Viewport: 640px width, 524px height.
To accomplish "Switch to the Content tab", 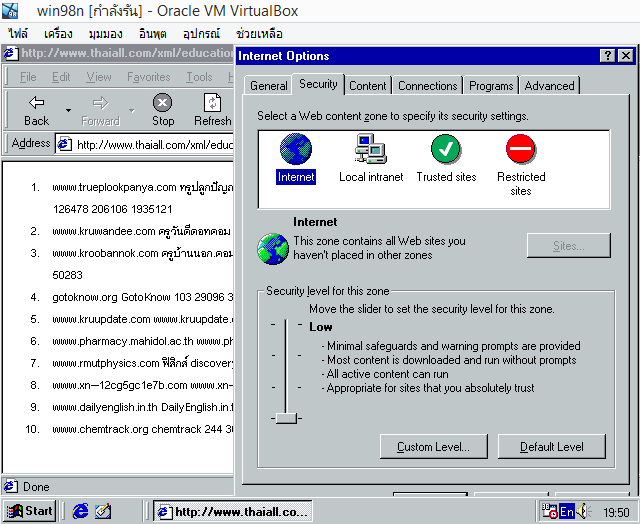I will click(x=368, y=86).
